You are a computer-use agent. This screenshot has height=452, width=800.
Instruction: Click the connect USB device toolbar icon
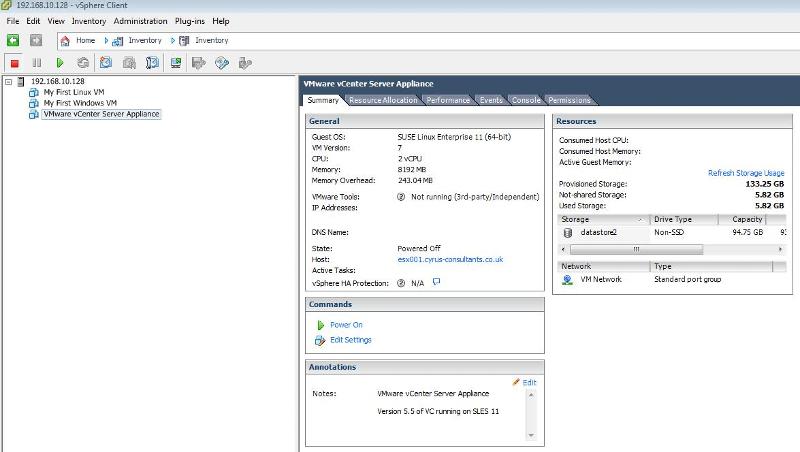[245, 63]
